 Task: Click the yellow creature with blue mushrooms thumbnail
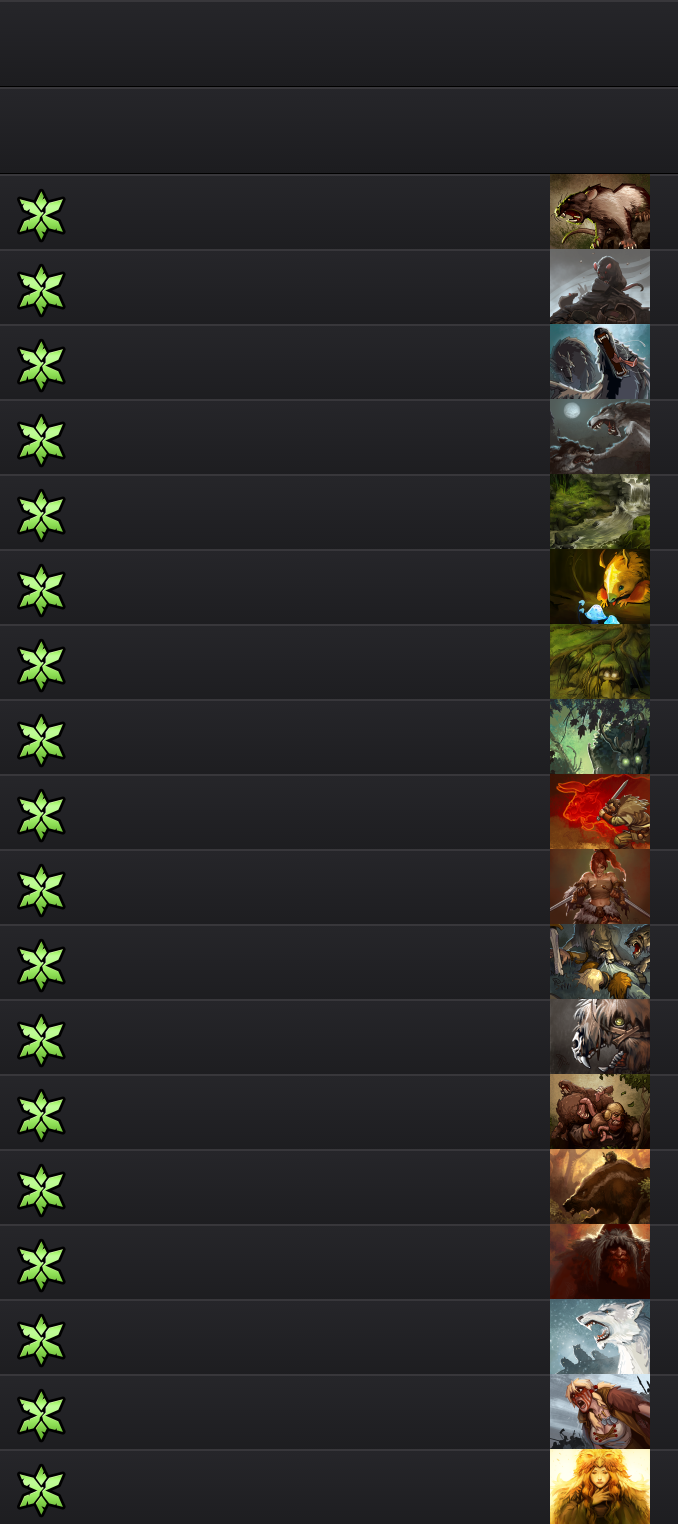(600, 587)
